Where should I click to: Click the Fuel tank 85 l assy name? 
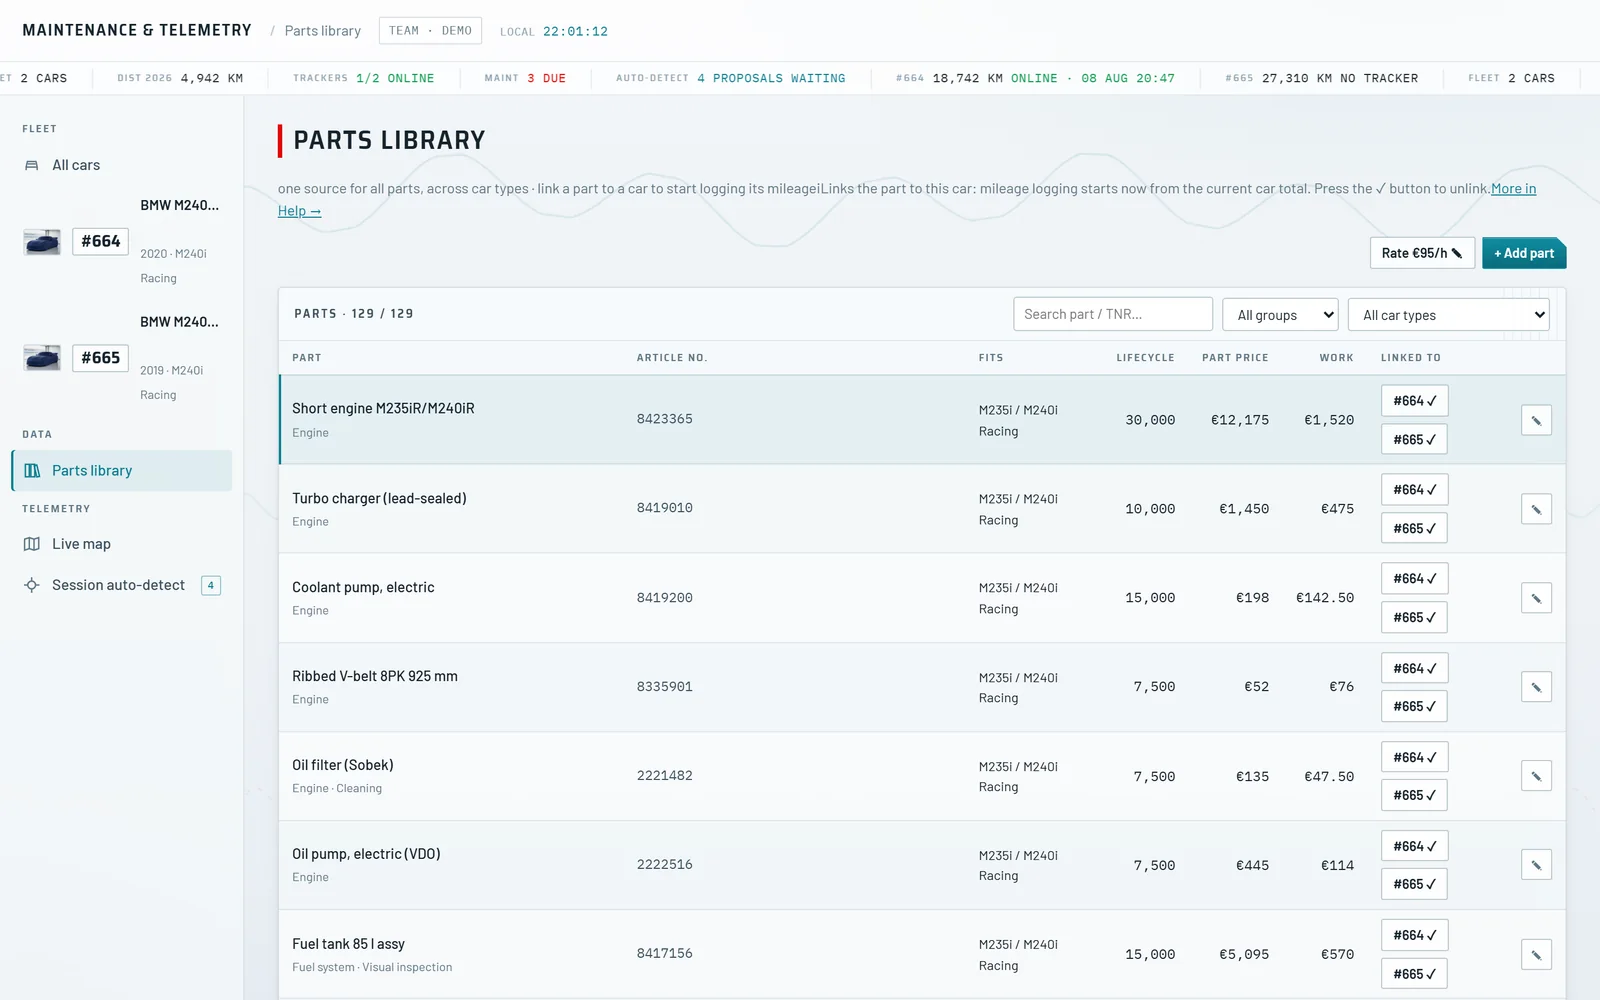[x=348, y=944]
